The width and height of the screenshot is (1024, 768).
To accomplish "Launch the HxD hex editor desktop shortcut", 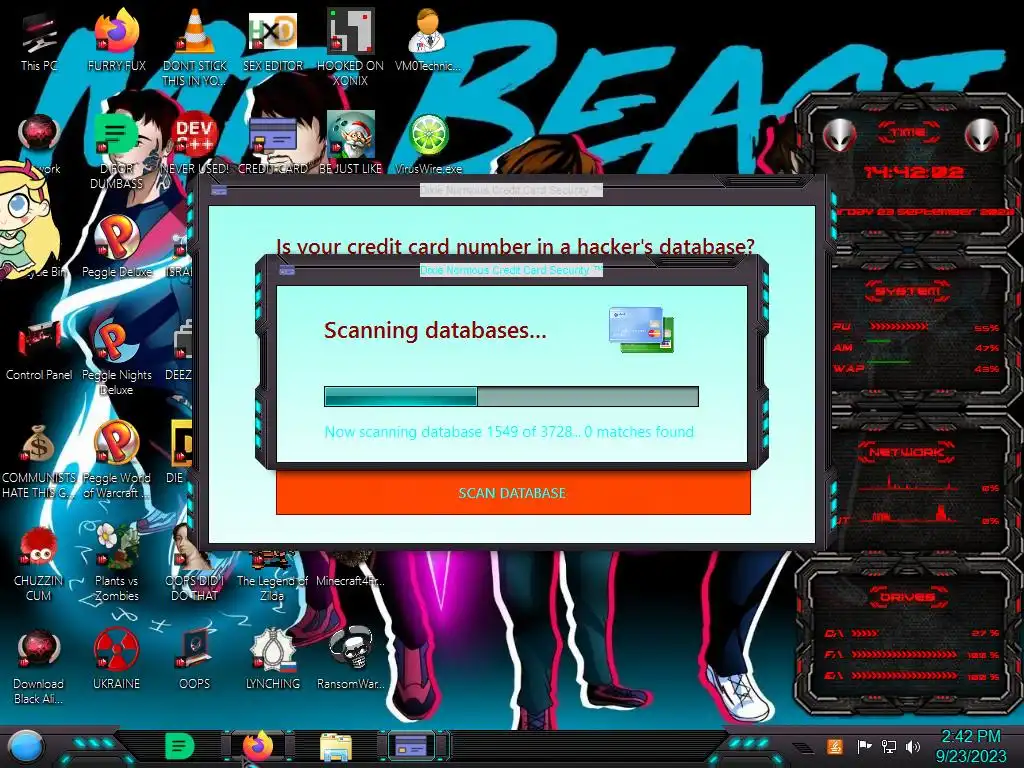I will pyautogui.click(x=272, y=40).
